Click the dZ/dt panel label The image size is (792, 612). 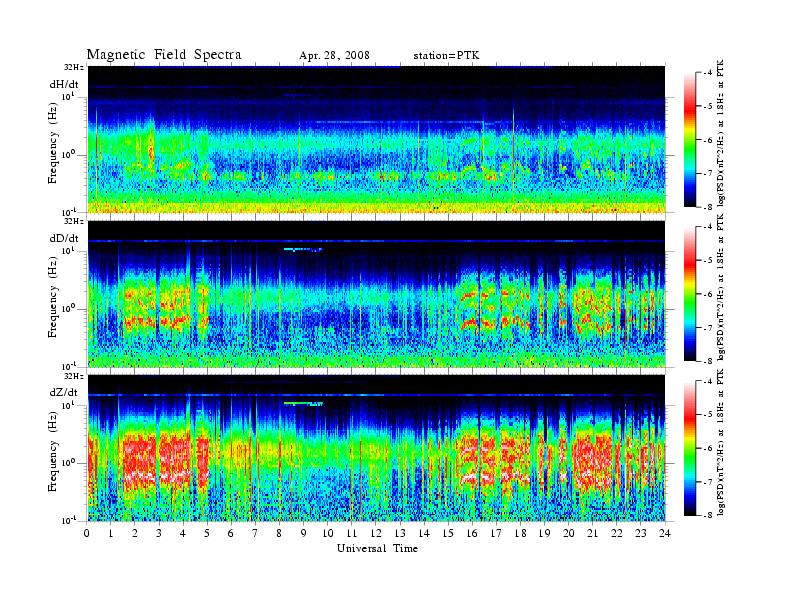[64, 392]
